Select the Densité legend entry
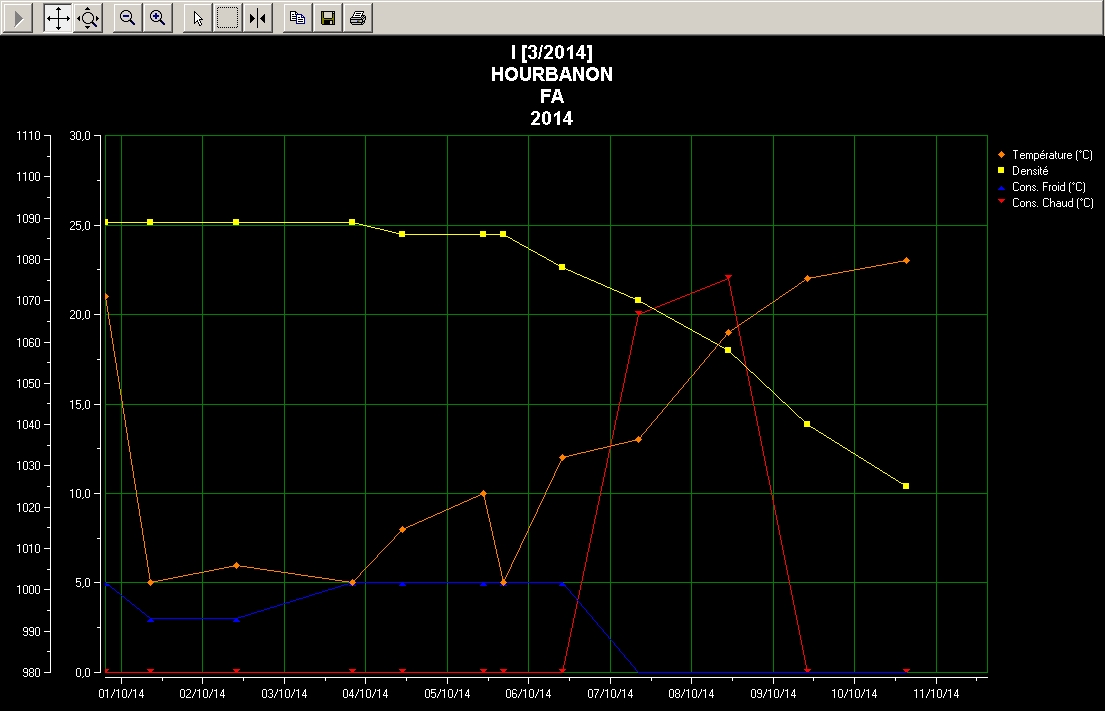Image resolution: width=1105 pixels, height=711 pixels. pyautogui.click(x=1029, y=171)
